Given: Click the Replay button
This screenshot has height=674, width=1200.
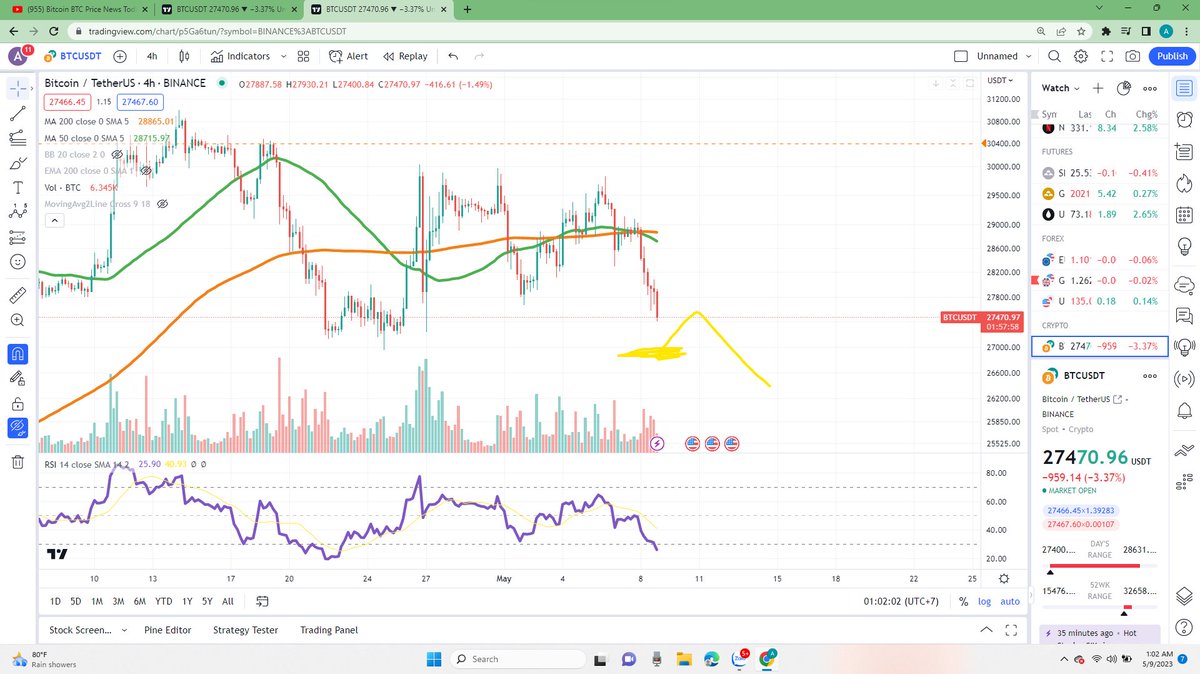Looking at the screenshot, I should pos(404,57).
